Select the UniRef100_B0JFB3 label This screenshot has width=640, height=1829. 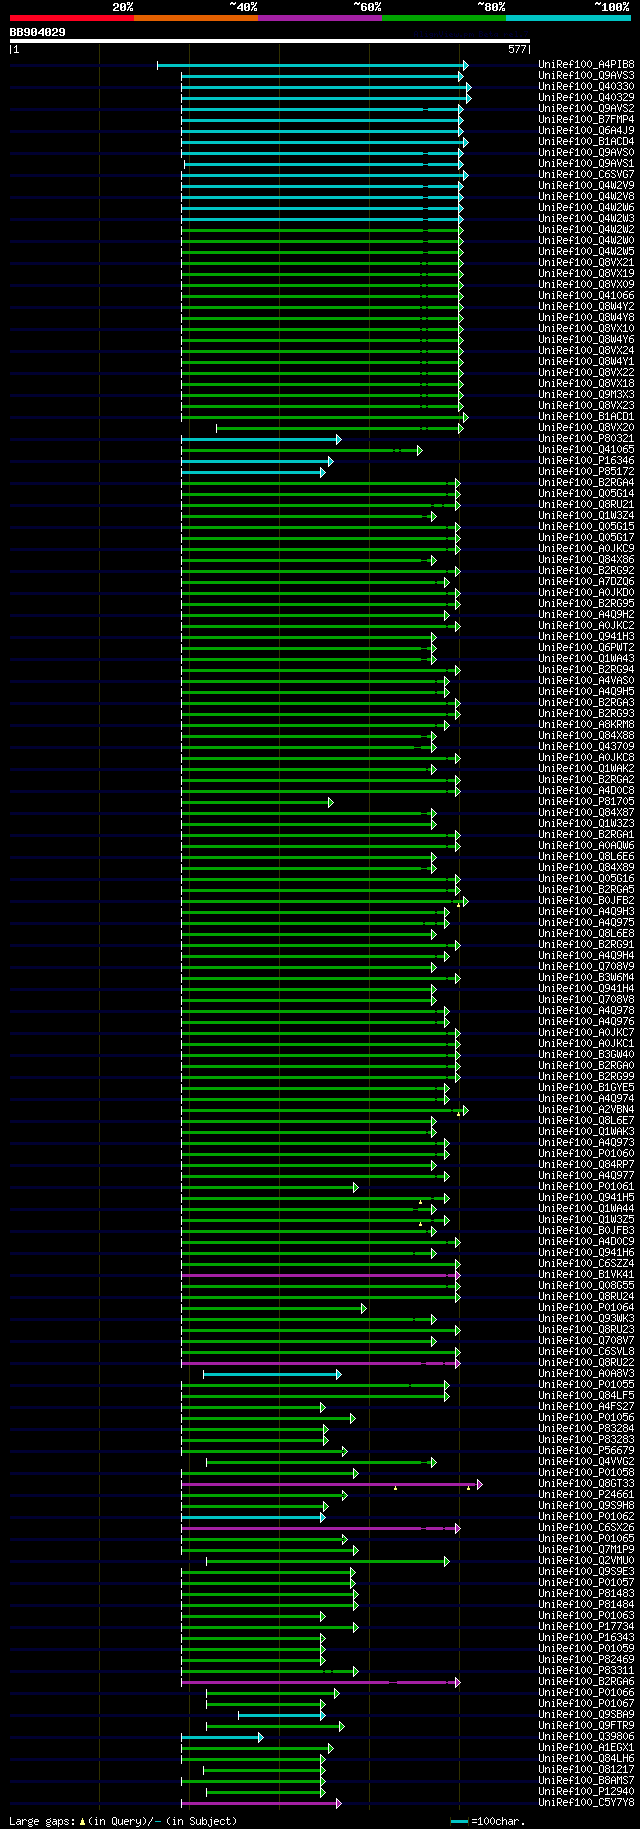586,1231
